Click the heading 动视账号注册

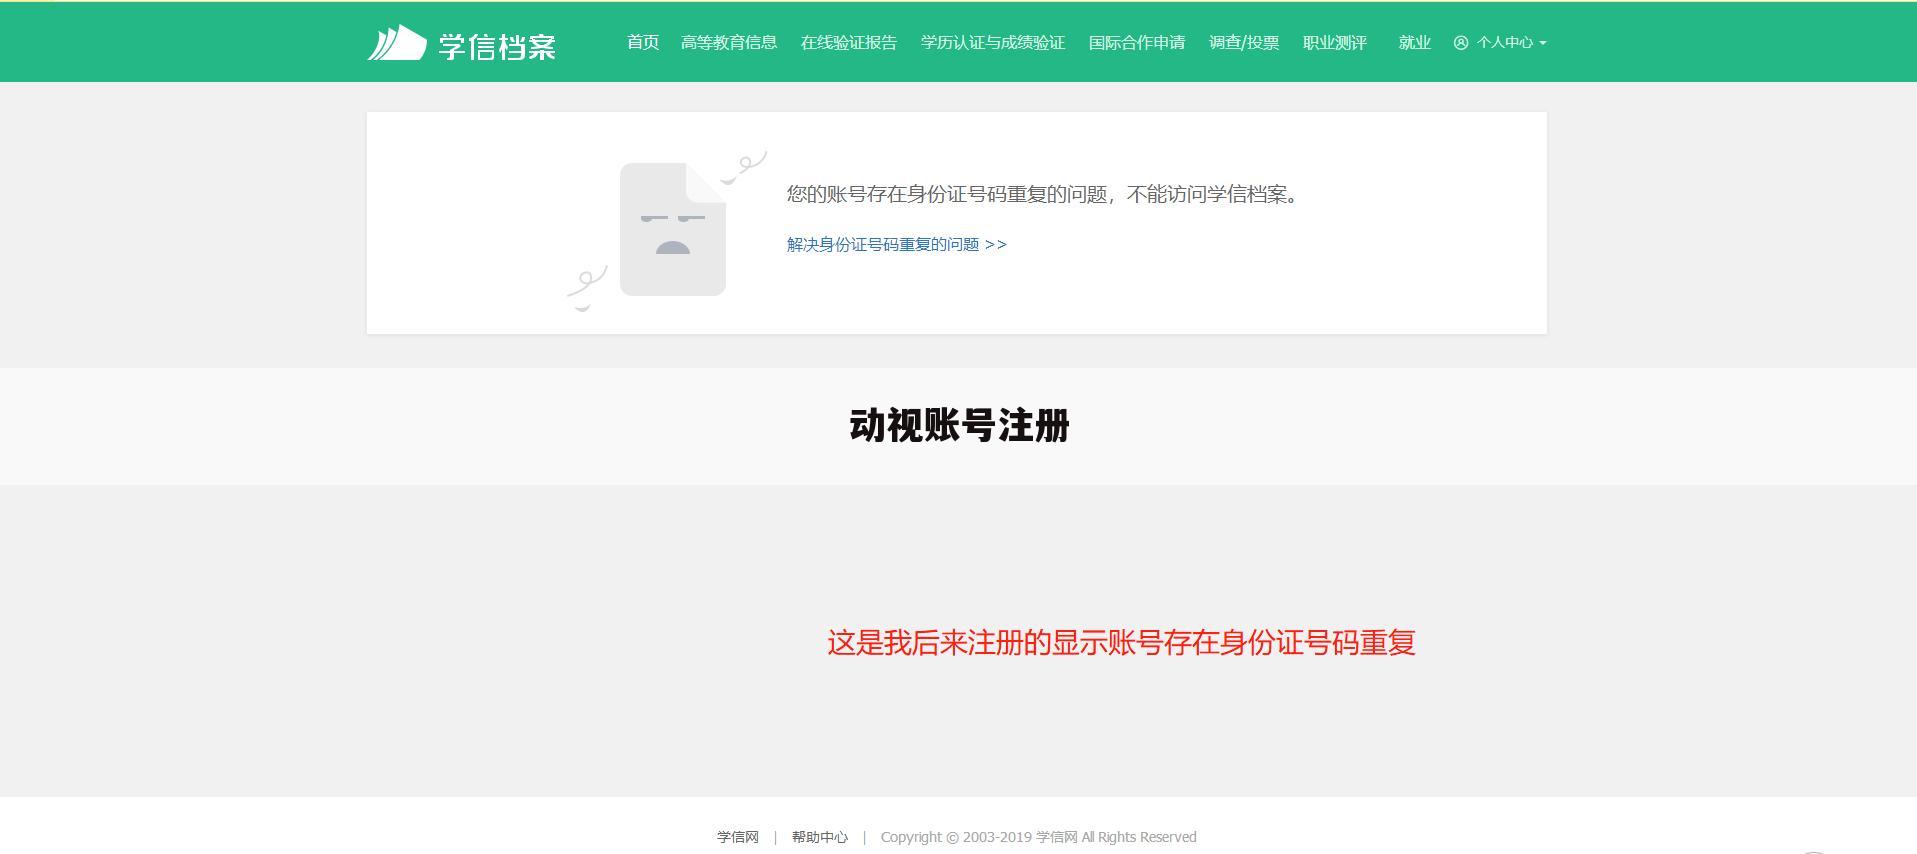click(x=959, y=425)
